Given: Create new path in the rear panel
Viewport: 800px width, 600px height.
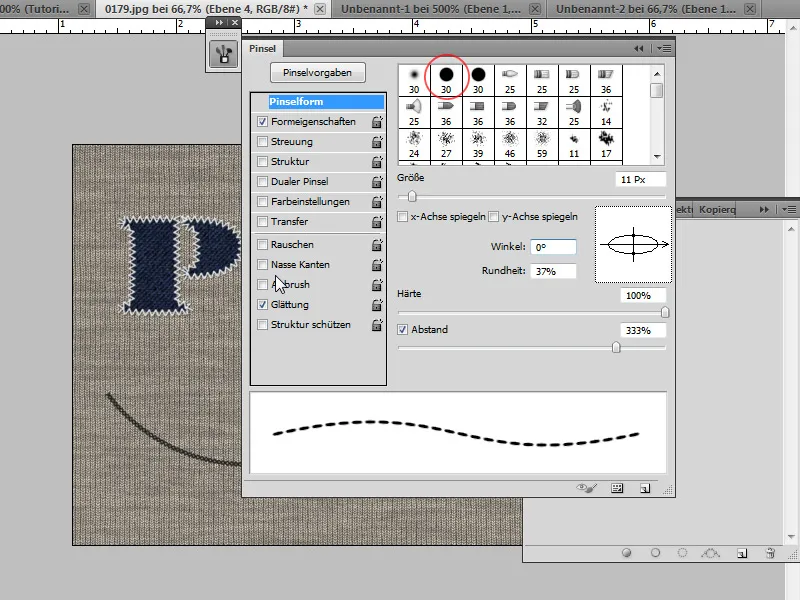Looking at the screenshot, I should 742,553.
